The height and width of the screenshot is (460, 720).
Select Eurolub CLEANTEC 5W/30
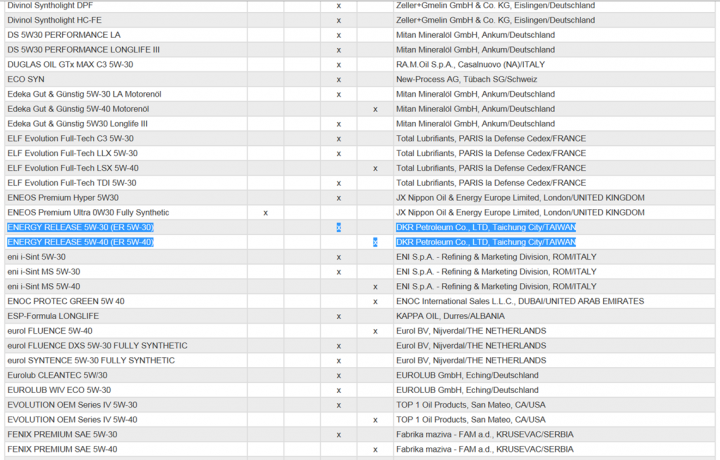57,375
